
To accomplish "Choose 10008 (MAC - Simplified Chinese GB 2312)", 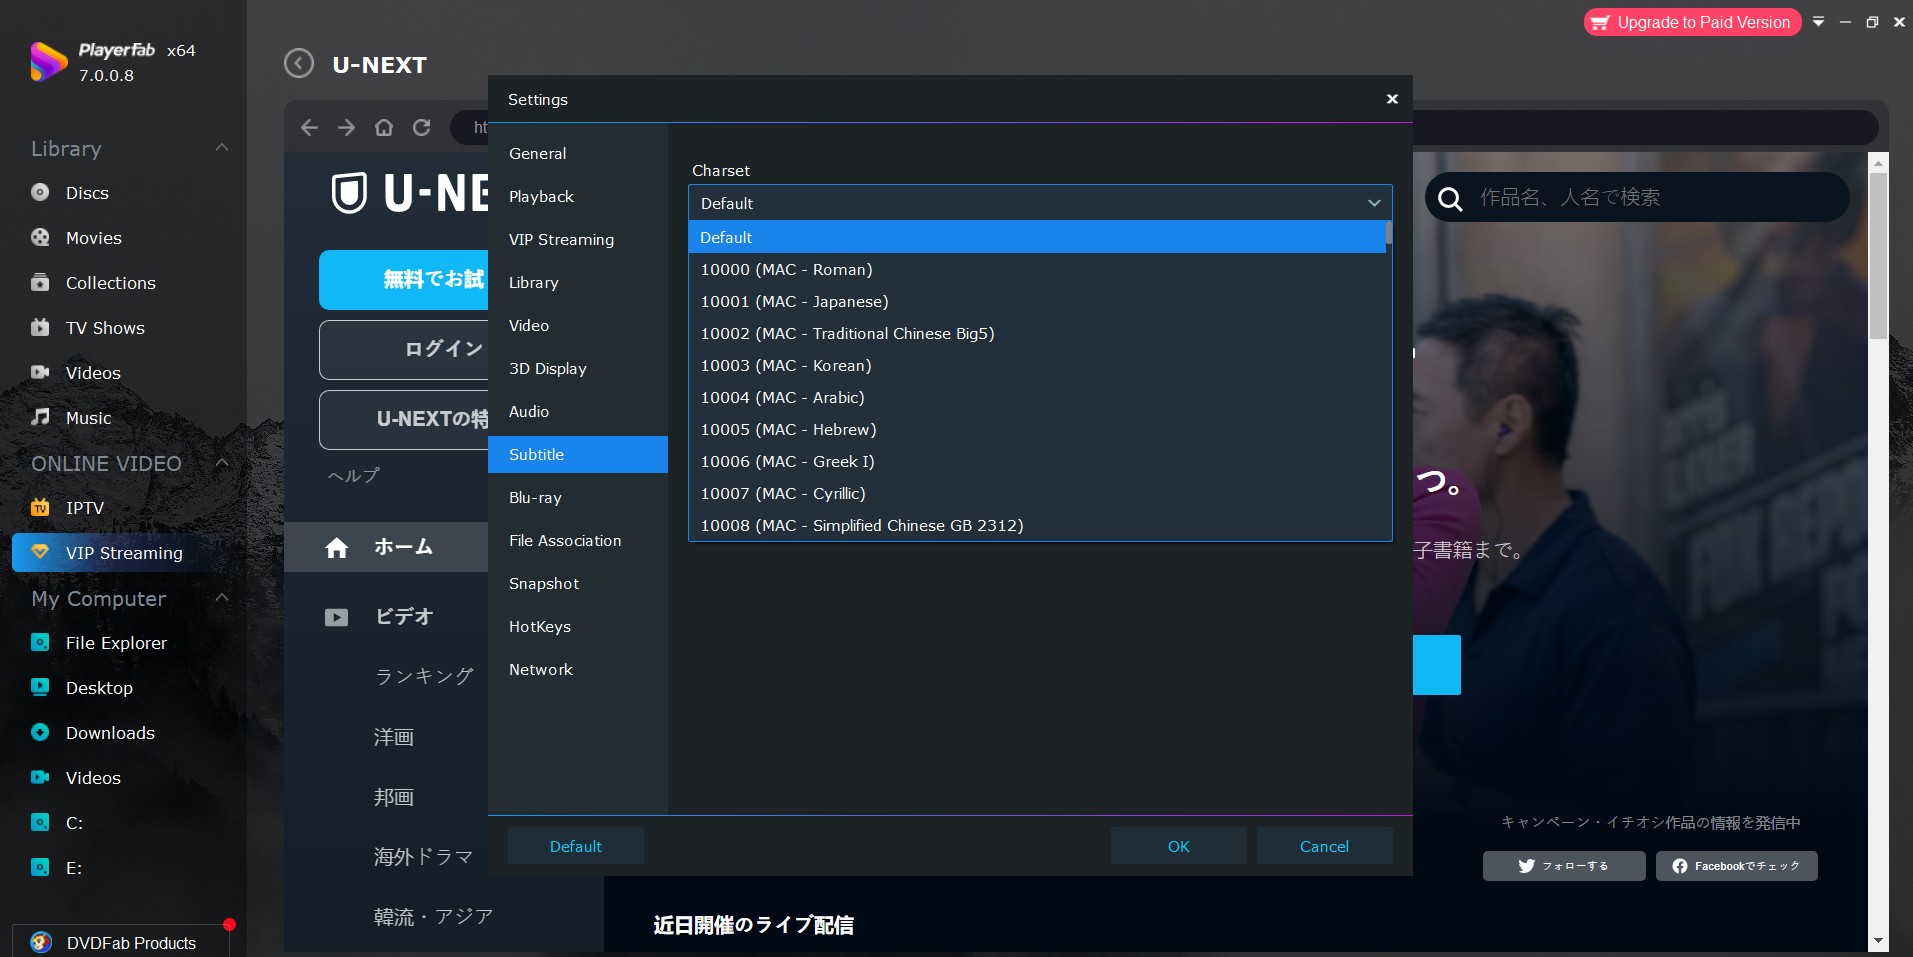I will pos(1037,525).
